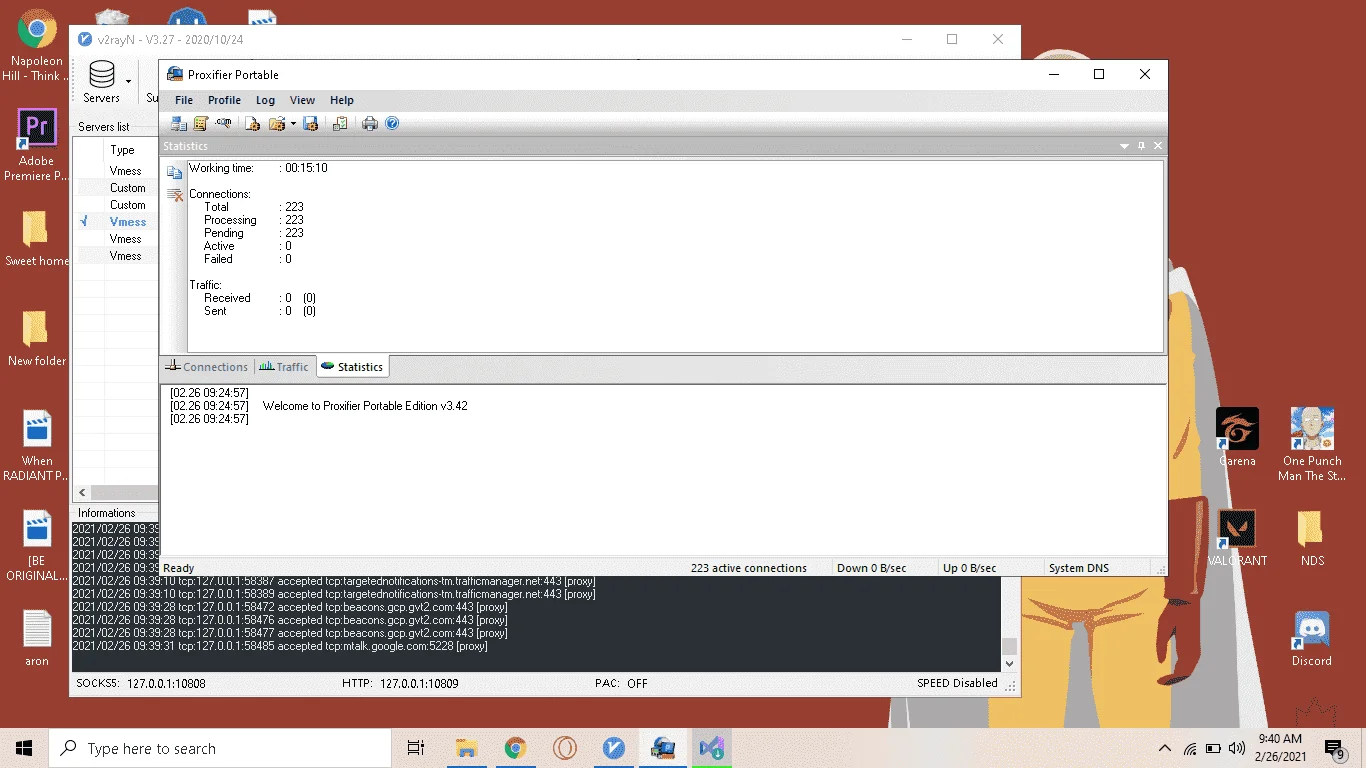Select the active bold Vmess server row
The height and width of the screenshot is (768, 1366).
(x=118, y=222)
